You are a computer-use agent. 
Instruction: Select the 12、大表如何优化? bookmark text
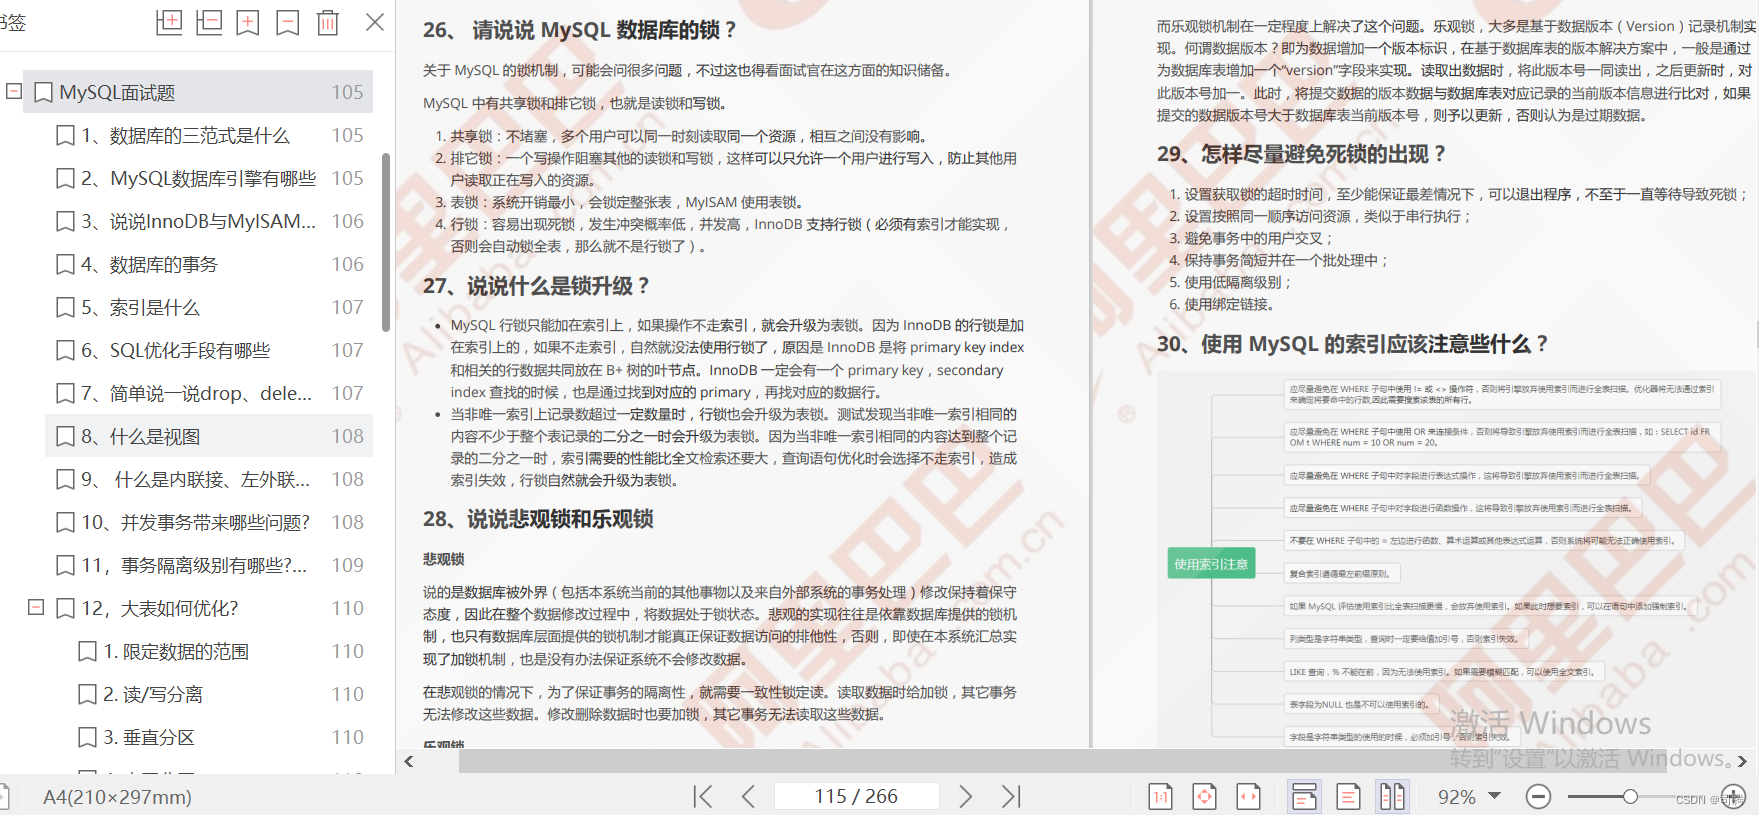coord(160,608)
